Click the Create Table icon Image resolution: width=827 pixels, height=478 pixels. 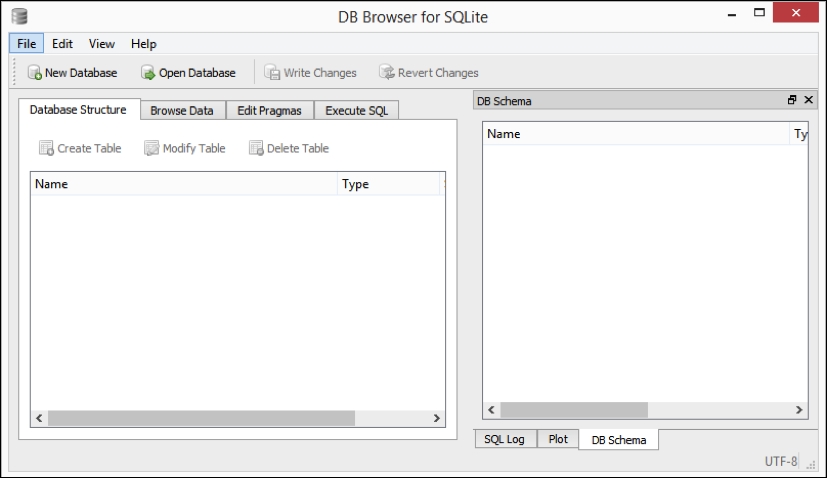click(46, 148)
